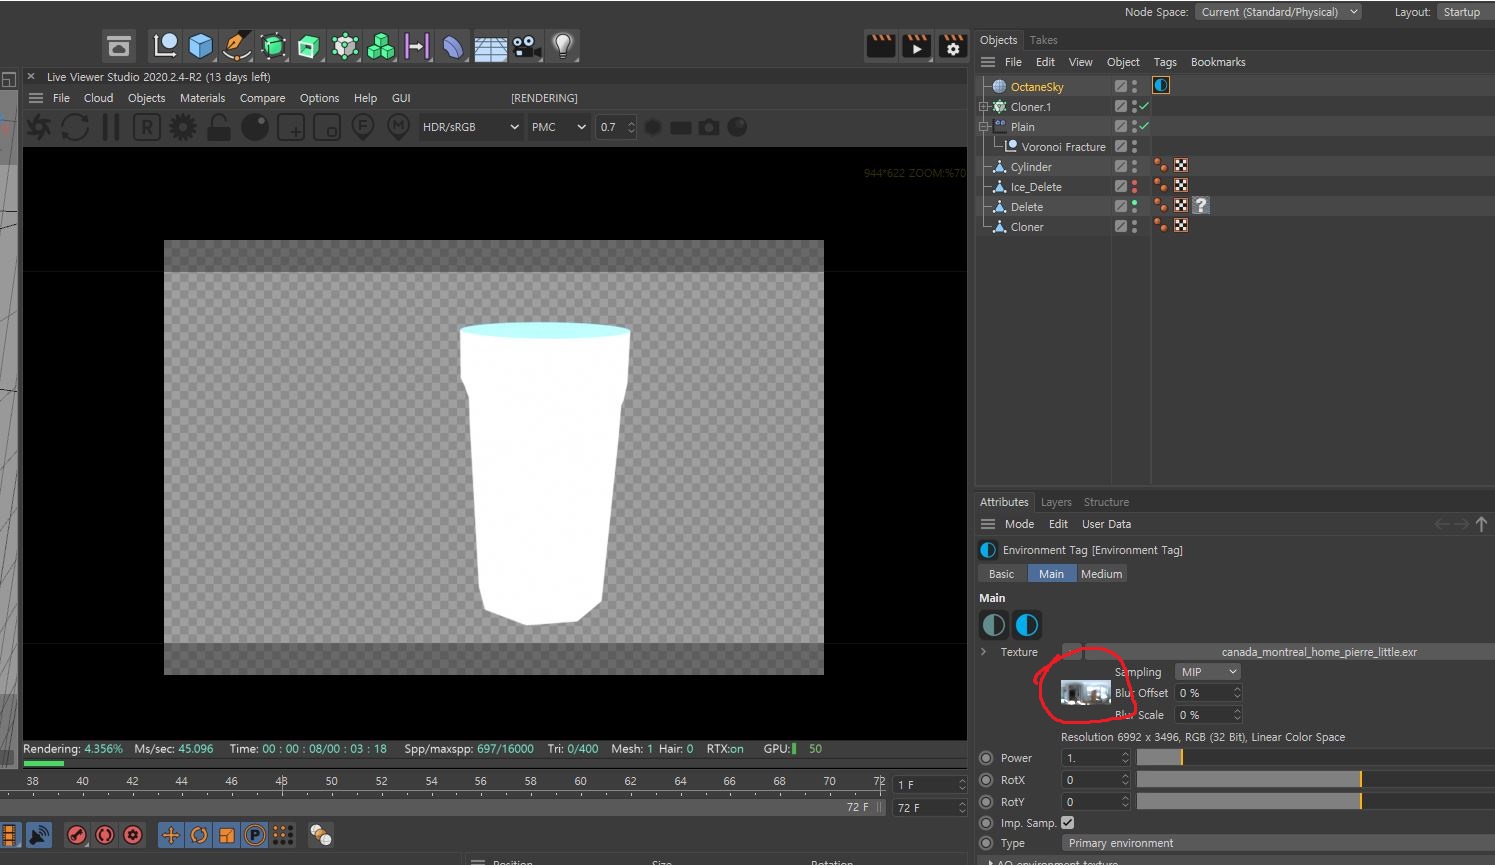Viewport: 1495px width, 865px height.
Task: Select the purple Field icon
Action: [x=417, y=46]
